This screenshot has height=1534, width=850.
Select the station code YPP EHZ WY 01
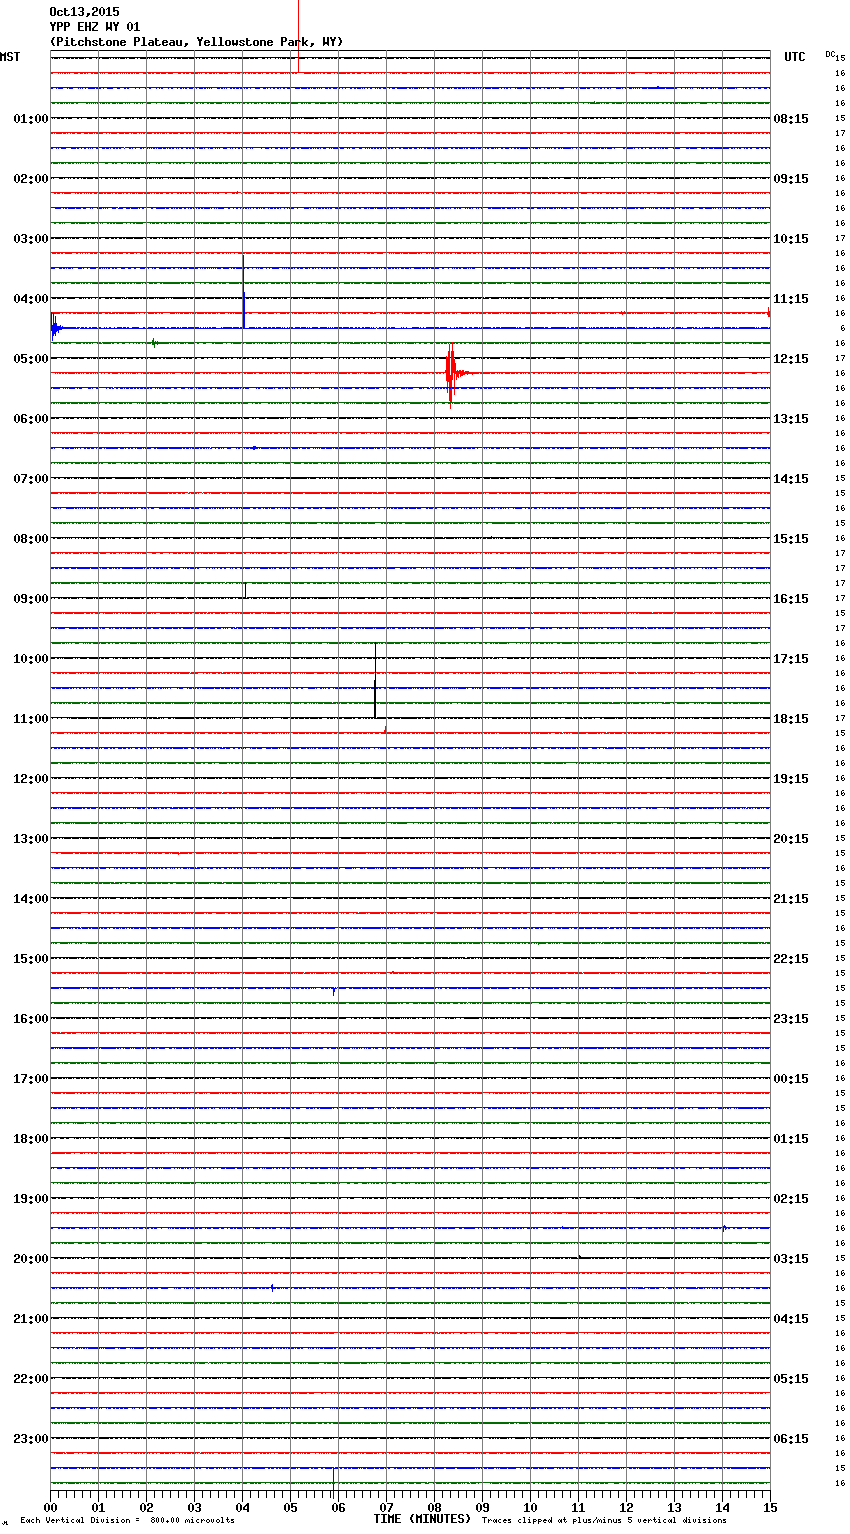pos(95,27)
